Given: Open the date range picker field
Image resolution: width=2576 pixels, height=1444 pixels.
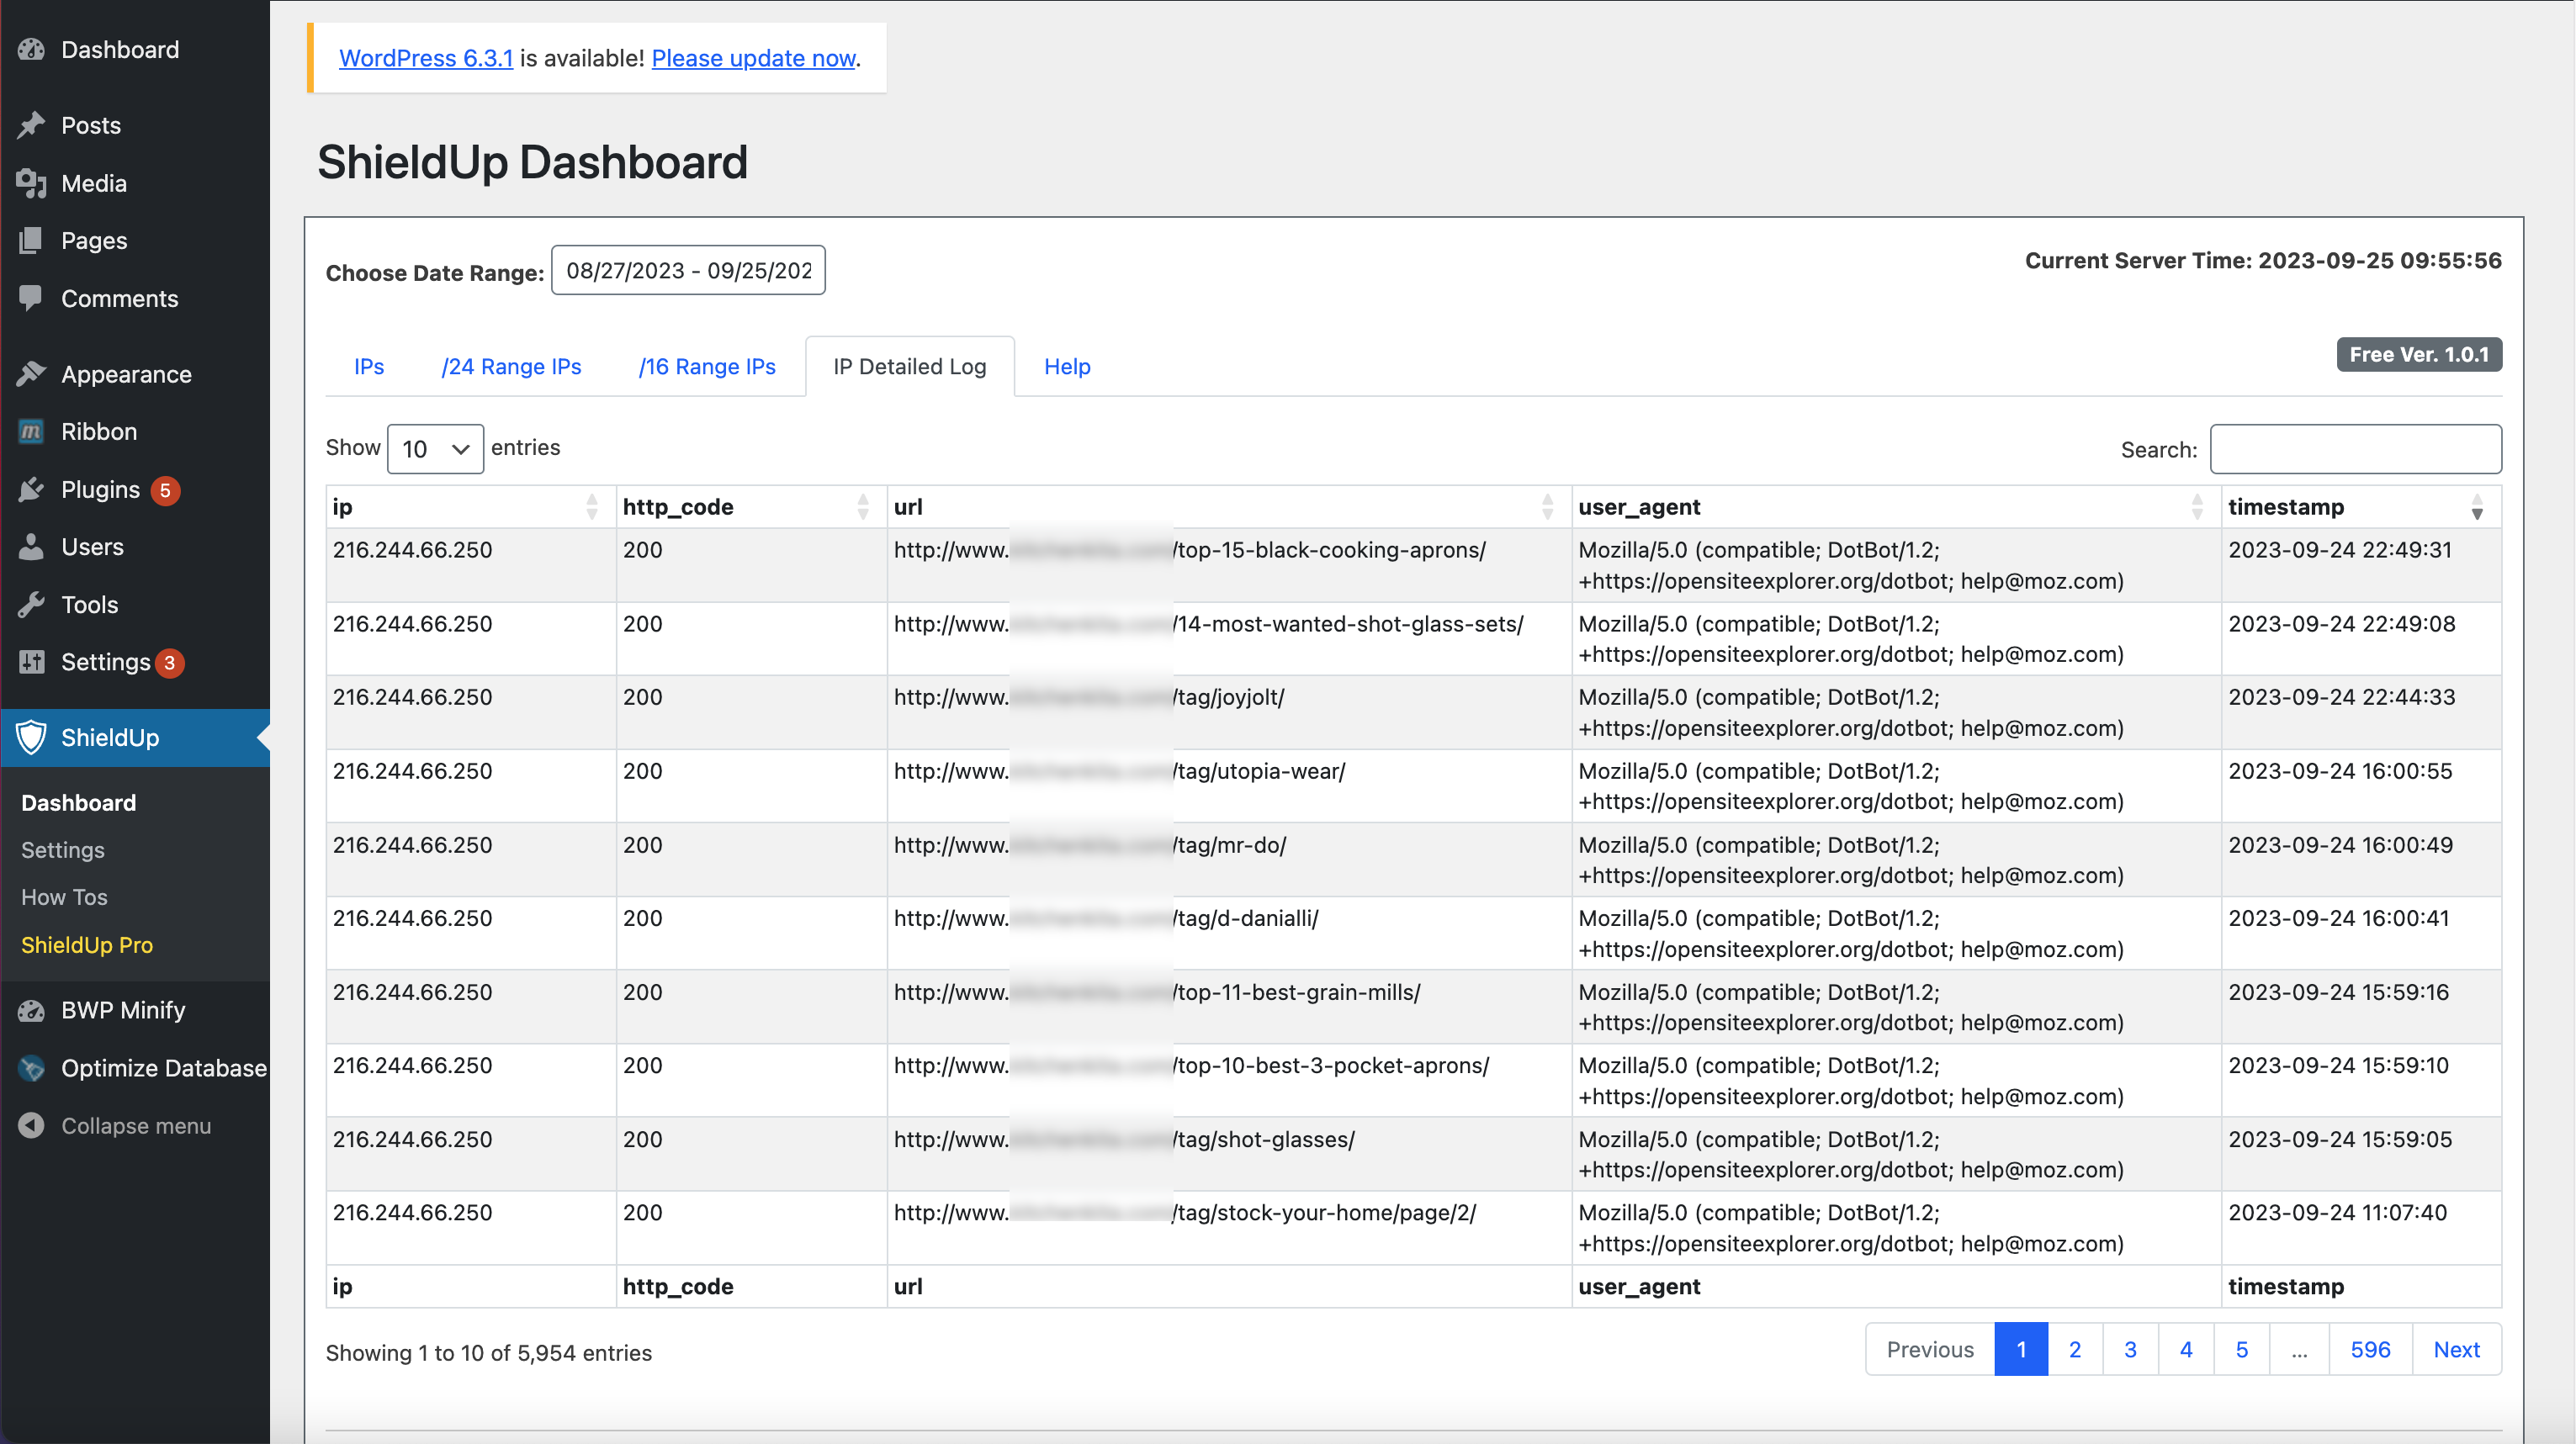Looking at the screenshot, I should 688,270.
